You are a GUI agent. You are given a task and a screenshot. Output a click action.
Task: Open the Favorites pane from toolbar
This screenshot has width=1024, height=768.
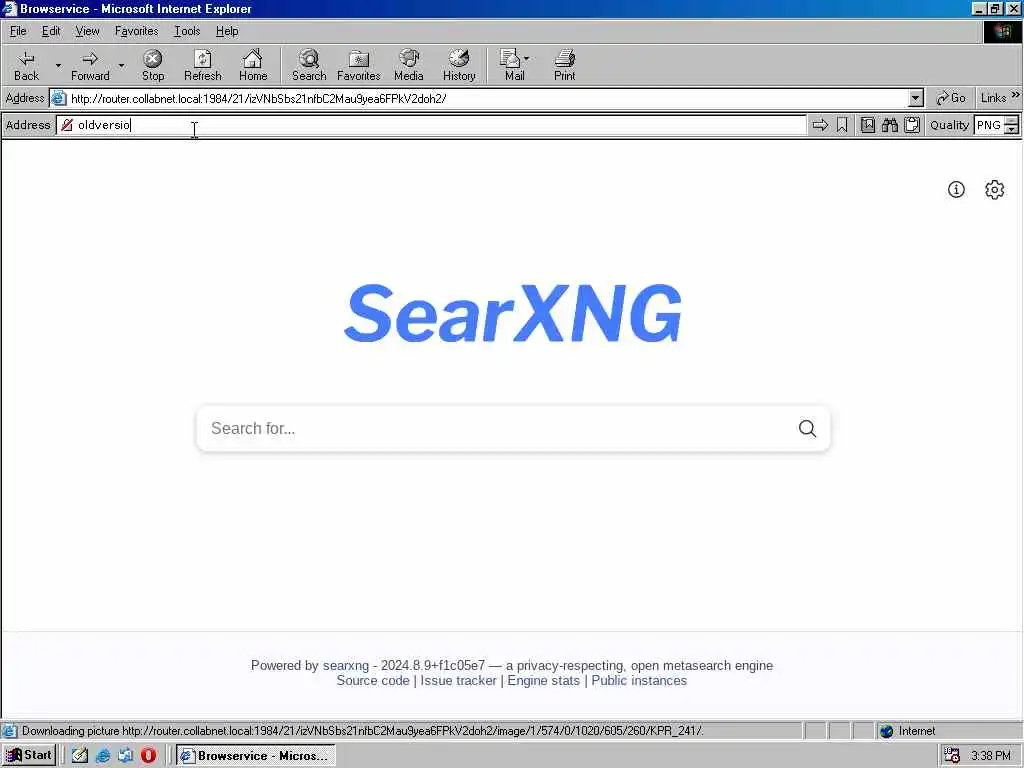point(359,65)
